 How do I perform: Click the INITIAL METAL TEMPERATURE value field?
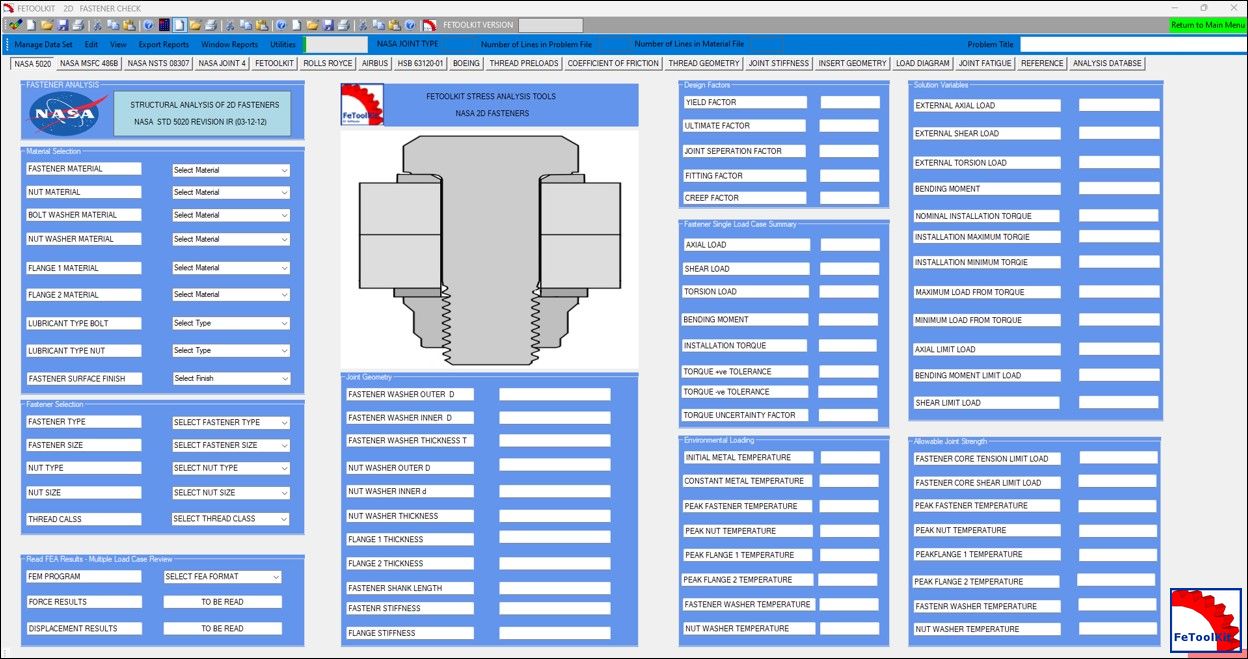850,457
